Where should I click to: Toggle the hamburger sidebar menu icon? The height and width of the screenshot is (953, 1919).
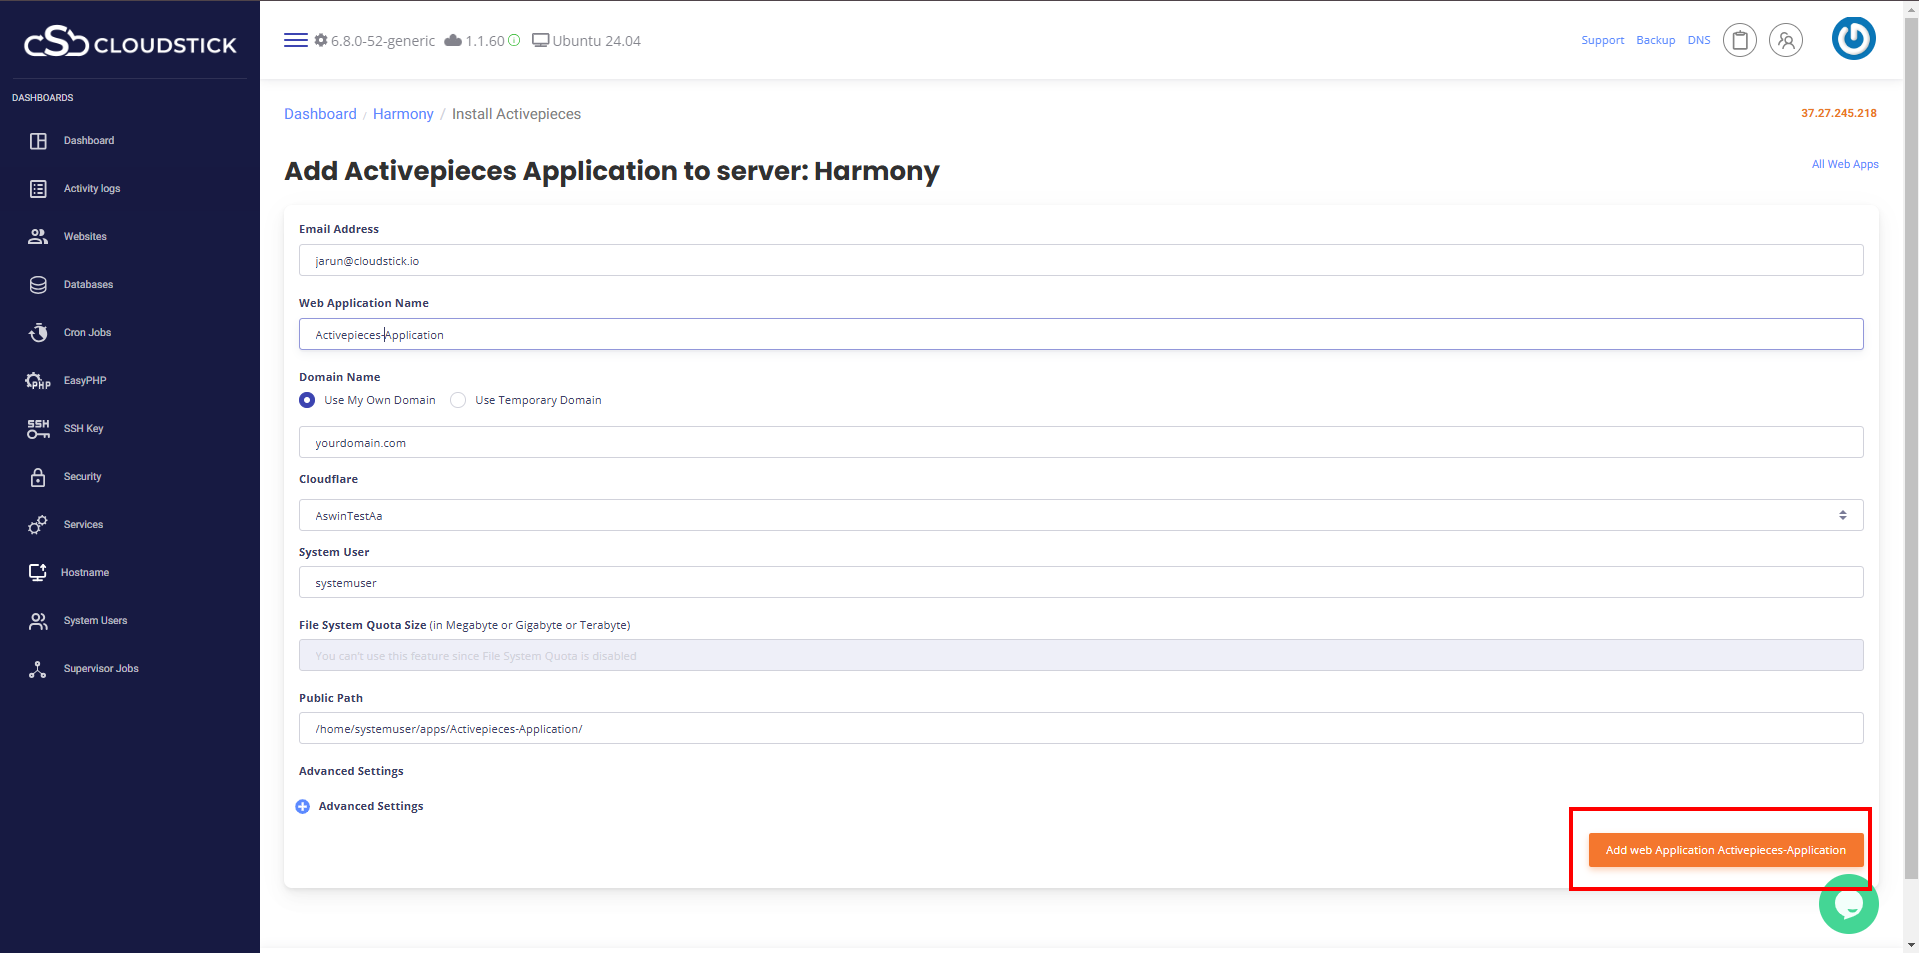[x=295, y=40]
